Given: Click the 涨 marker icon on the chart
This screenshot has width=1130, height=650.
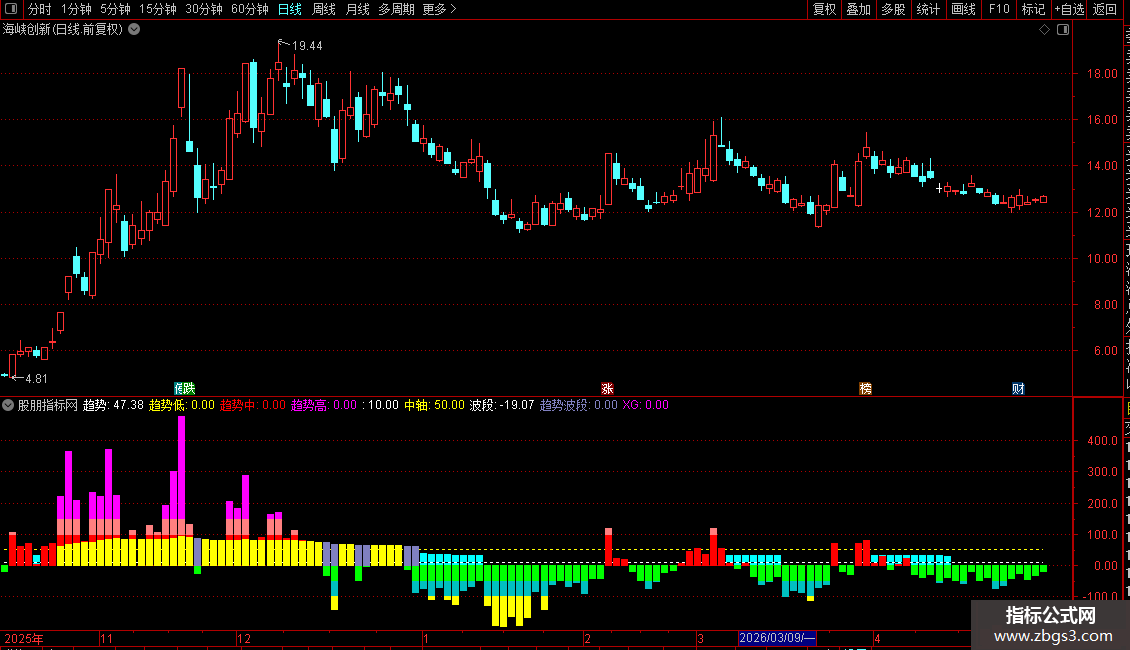Looking at the screenshot, I should click(607, 388).
